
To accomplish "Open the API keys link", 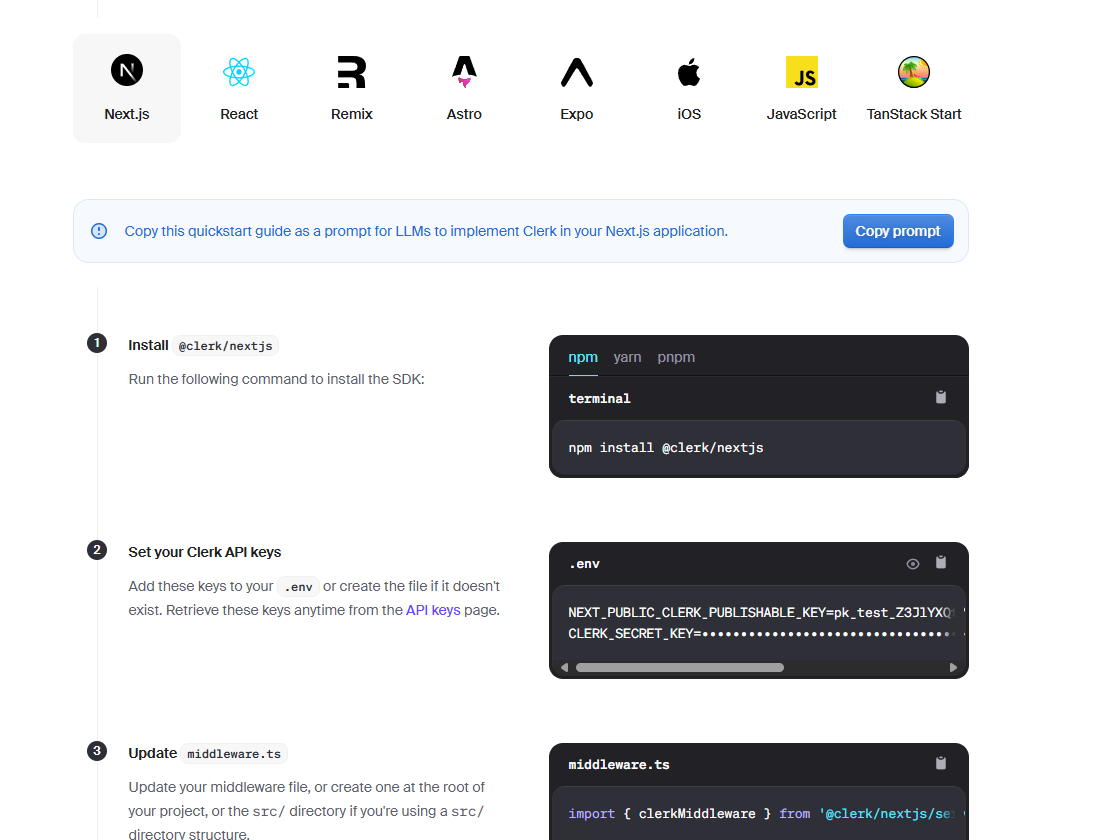I will pos(433,610).
